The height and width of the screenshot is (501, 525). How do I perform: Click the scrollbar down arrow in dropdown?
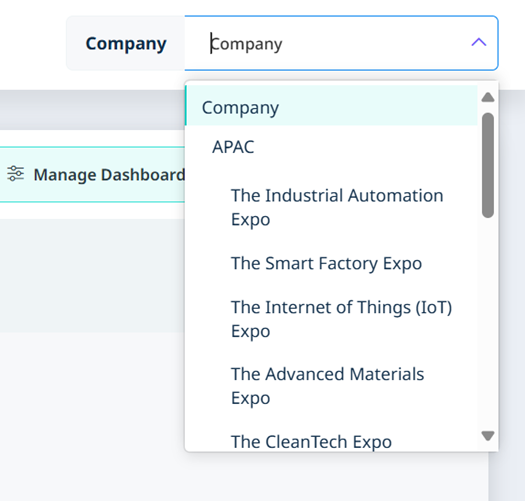coord(488,436)
